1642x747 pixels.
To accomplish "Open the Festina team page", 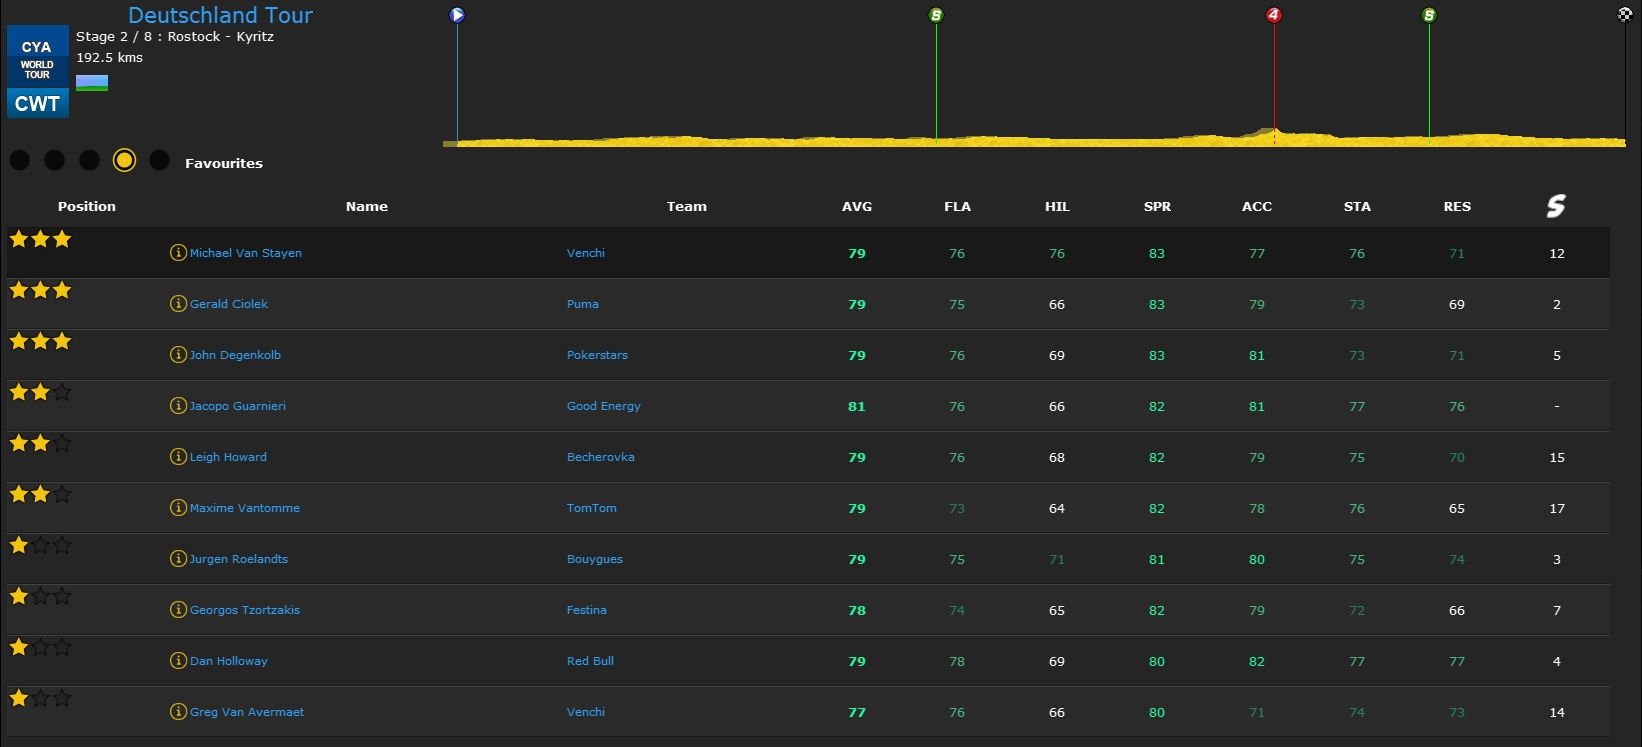I will coord(587,610).
